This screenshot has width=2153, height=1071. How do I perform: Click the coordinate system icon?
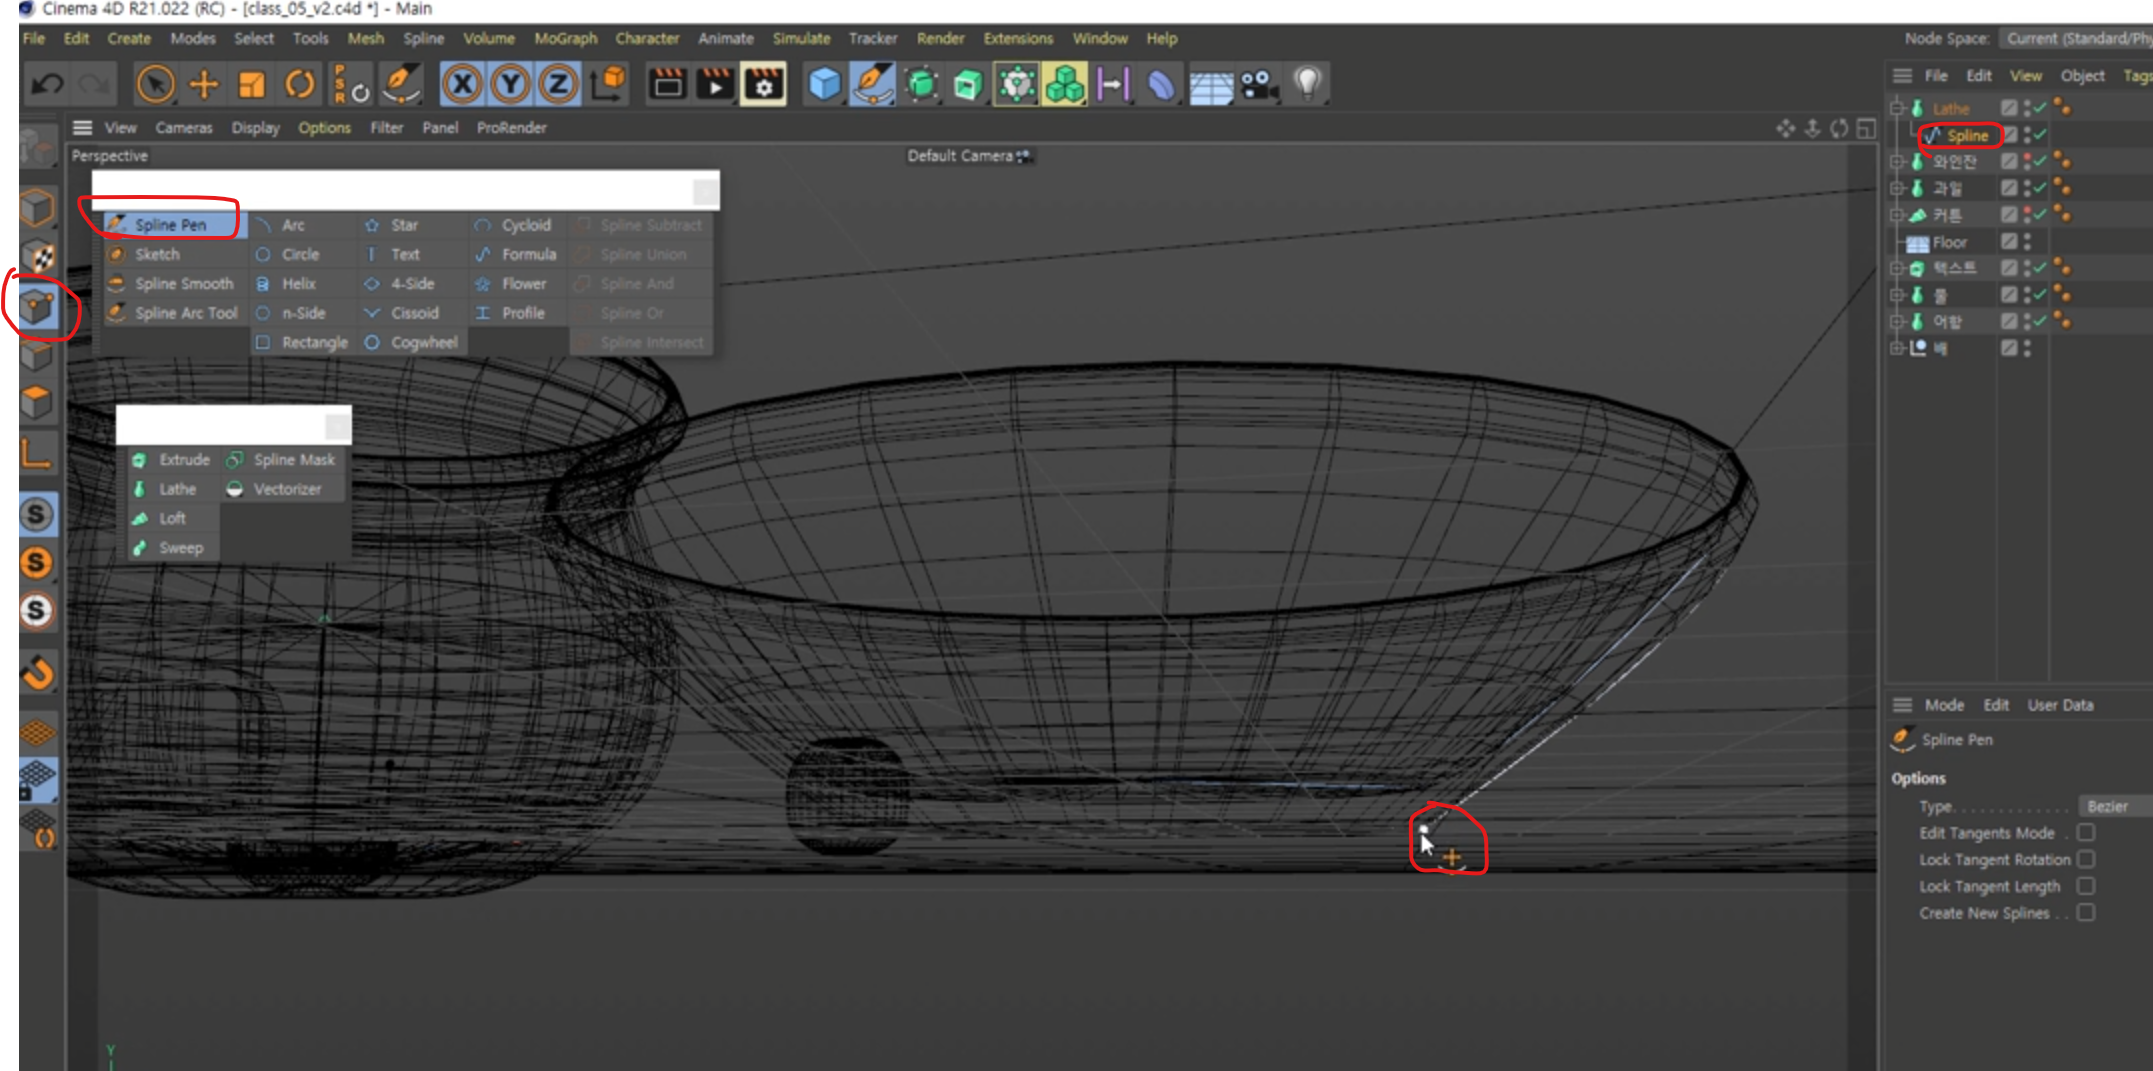(608, 85)
